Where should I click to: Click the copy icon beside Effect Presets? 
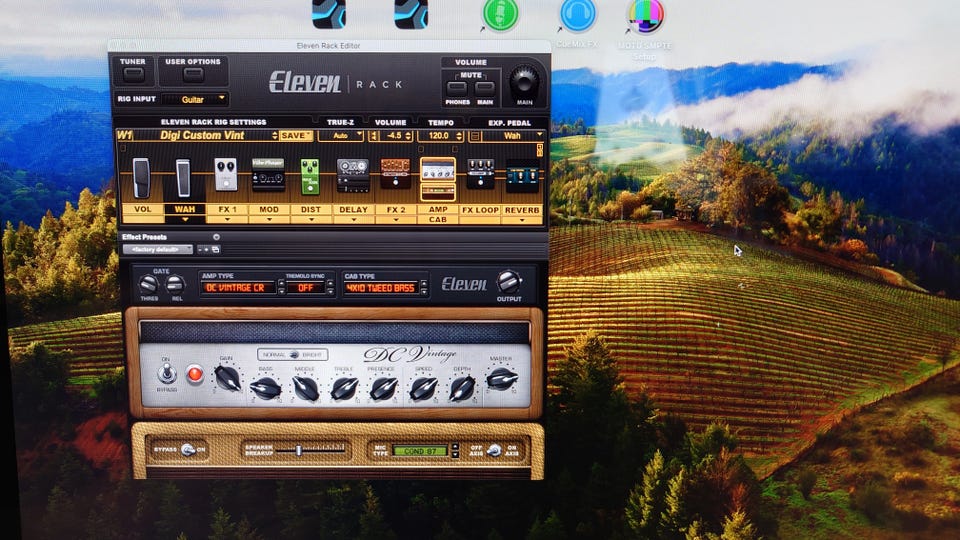tap(216, 250)
